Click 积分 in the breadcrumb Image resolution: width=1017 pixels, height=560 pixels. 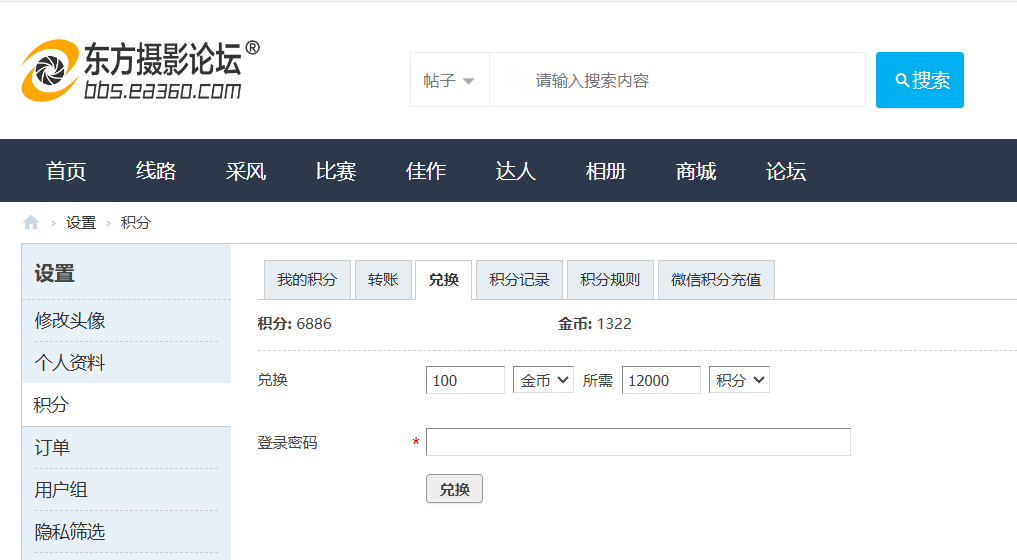(x=136, y=223)
